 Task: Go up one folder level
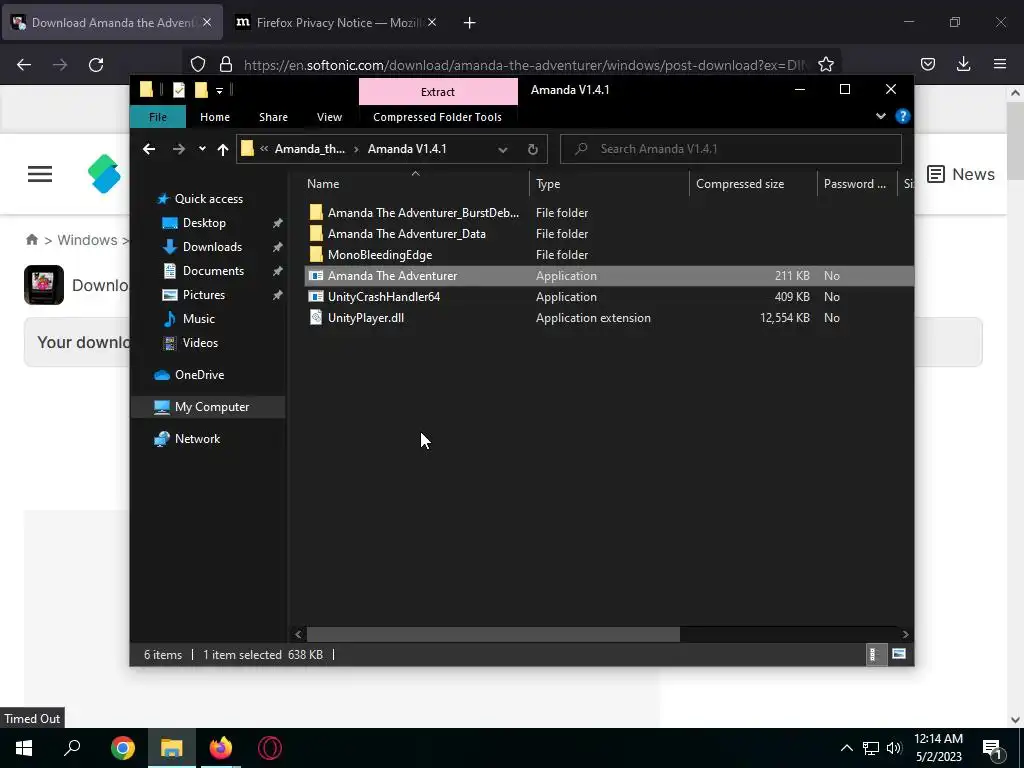coord(223,150)
